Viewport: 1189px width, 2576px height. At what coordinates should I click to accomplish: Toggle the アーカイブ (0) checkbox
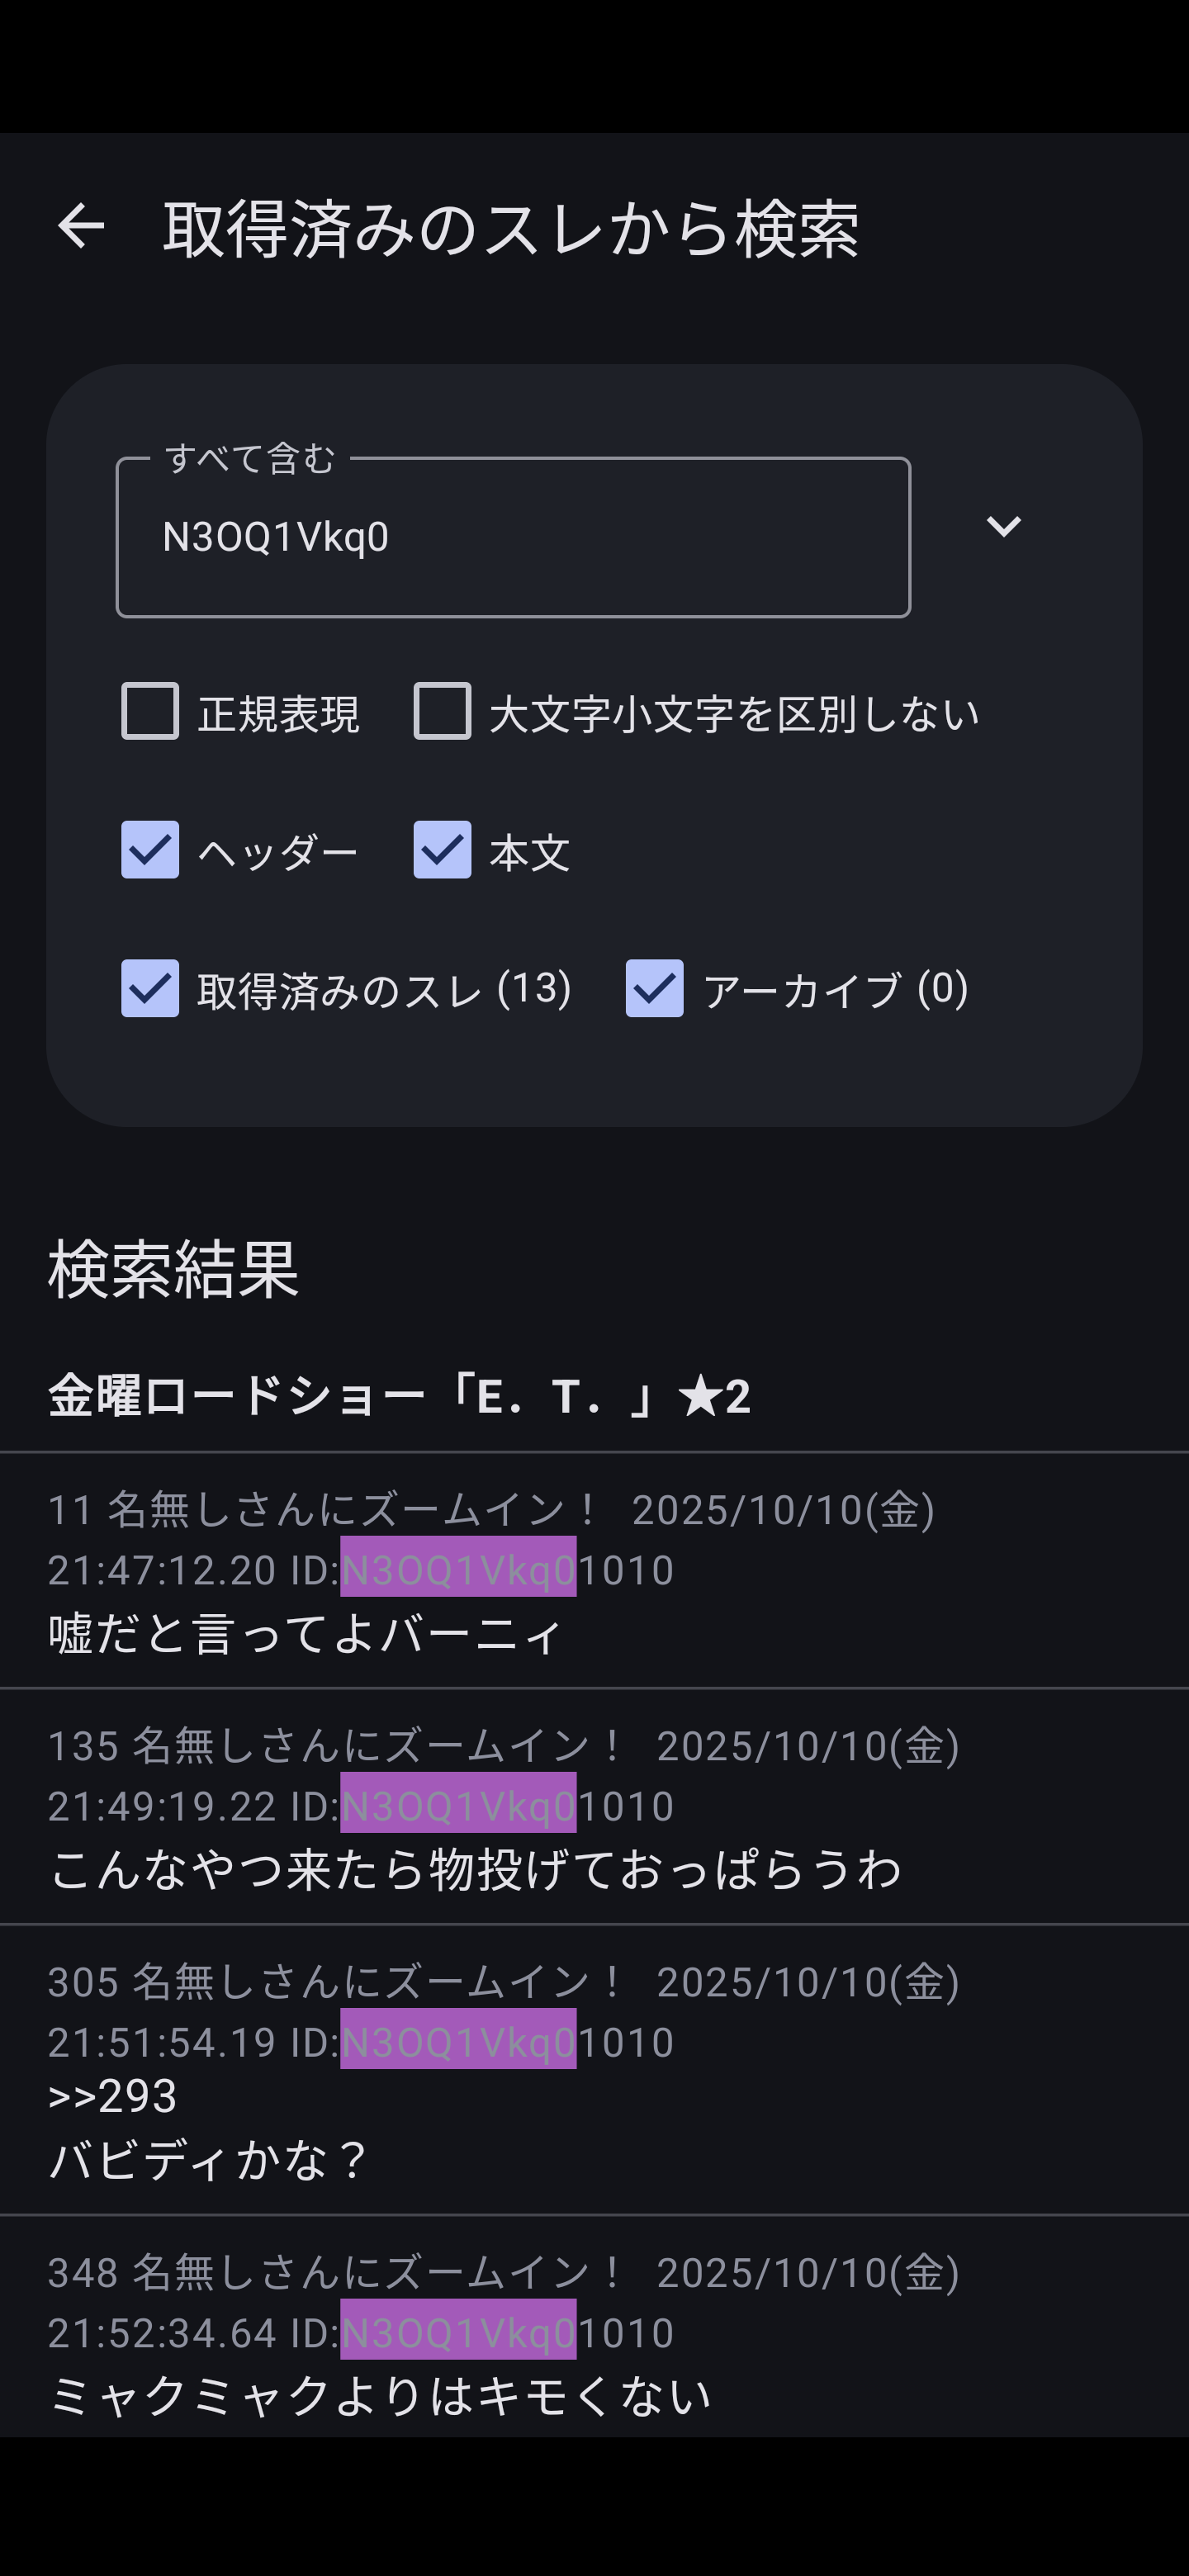(655, 988)
